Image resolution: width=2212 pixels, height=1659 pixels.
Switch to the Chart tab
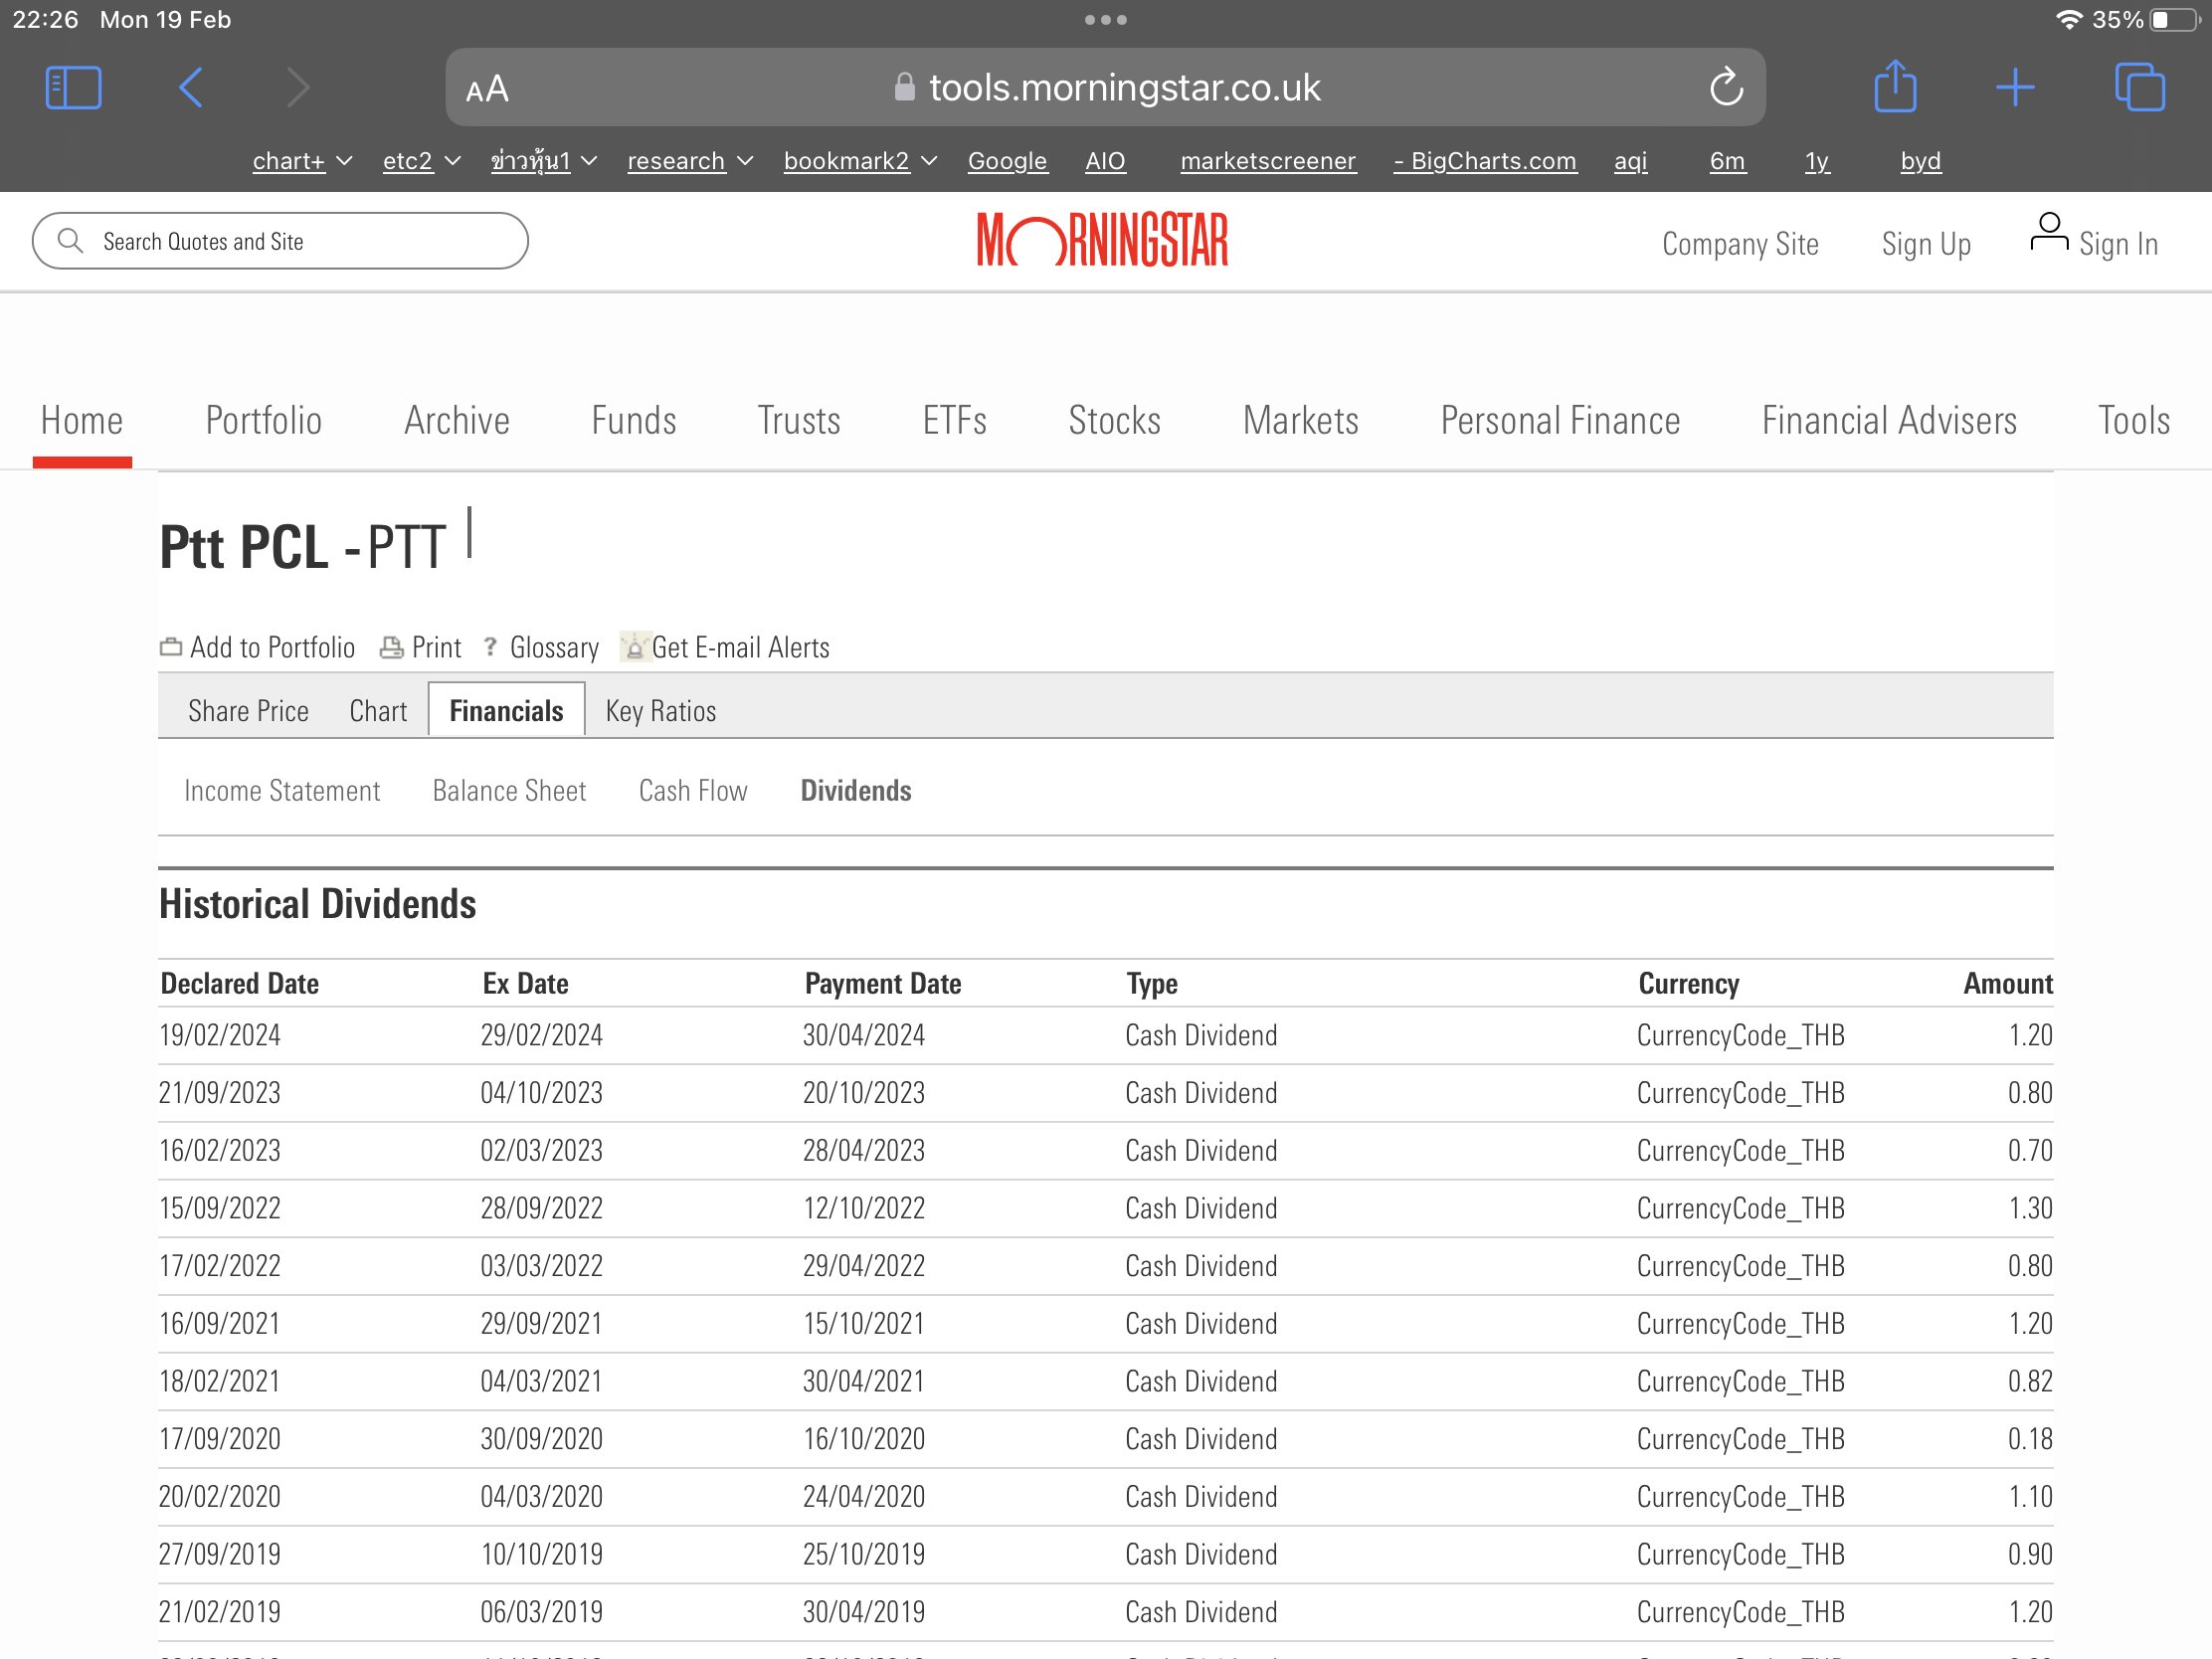pyautogui.click(x=378, y=711)
